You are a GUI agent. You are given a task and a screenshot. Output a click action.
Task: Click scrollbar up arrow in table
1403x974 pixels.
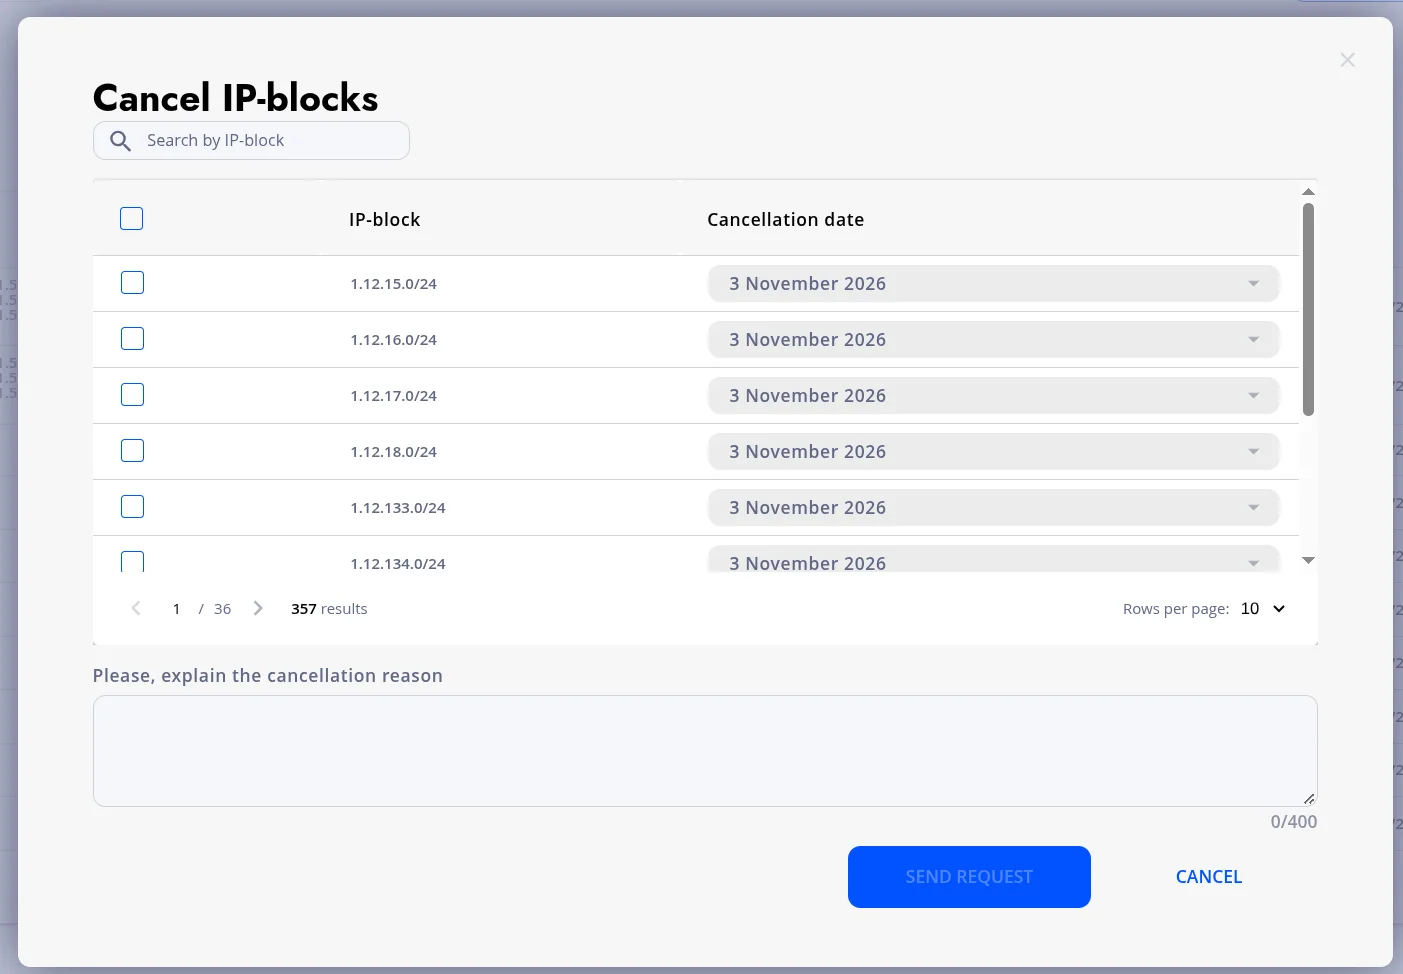pos(1308,191)
